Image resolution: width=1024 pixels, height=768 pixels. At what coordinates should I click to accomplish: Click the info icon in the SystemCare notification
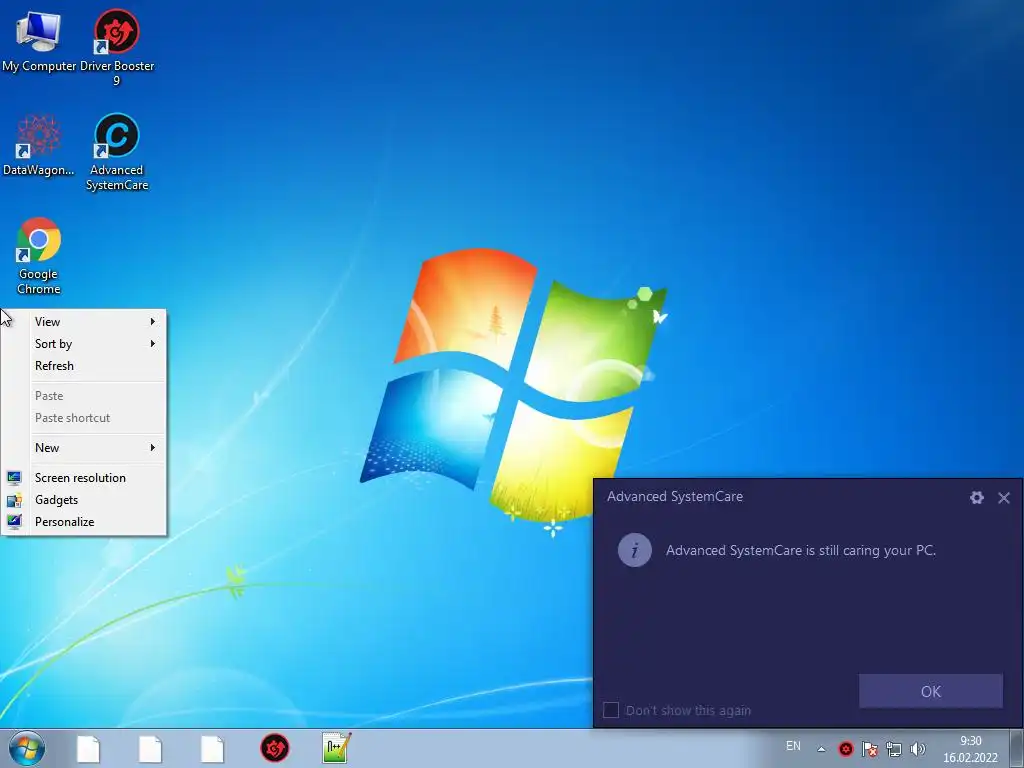click(x=634, y=550)
